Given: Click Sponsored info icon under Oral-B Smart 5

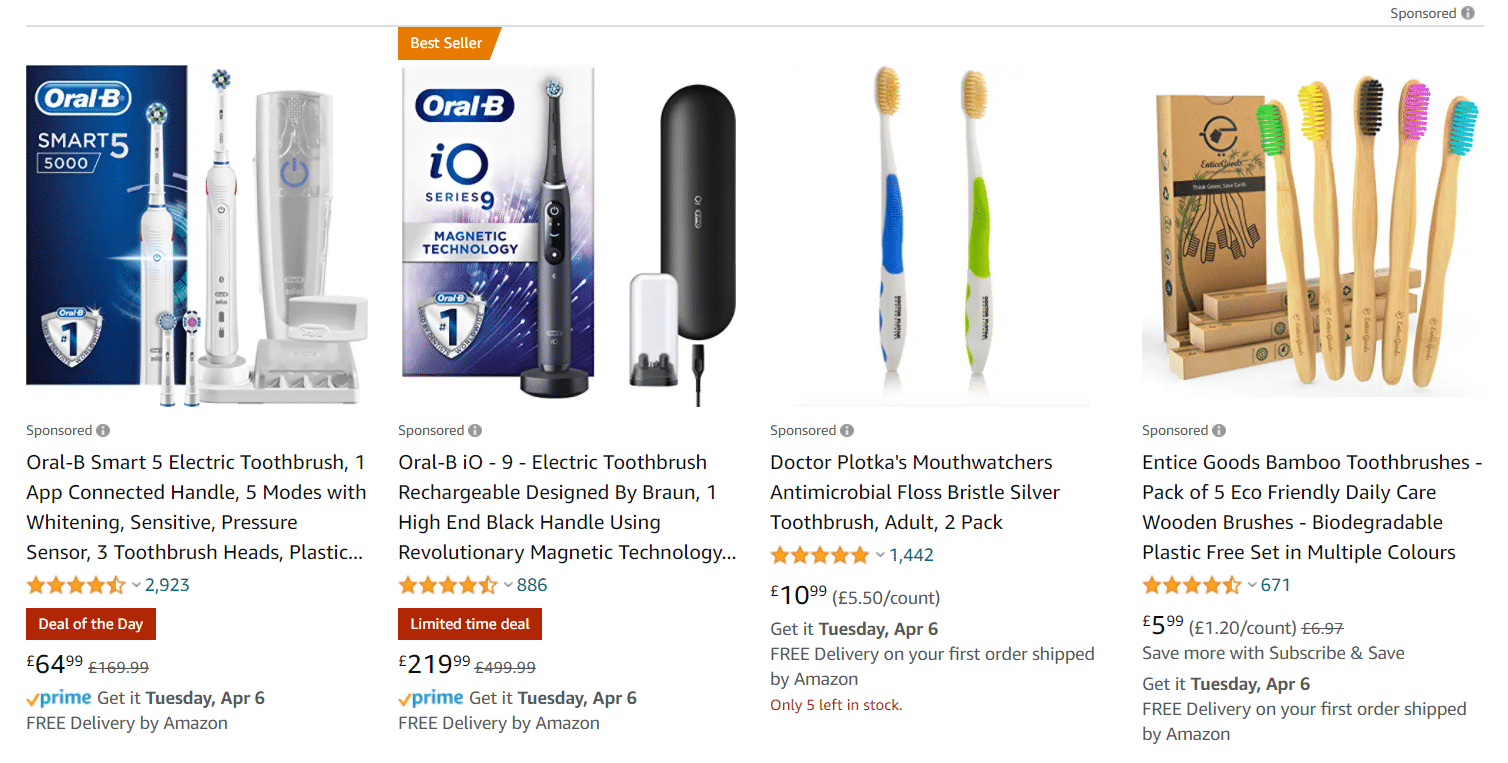Looking at the screenshot, I should tap(103, 430).
